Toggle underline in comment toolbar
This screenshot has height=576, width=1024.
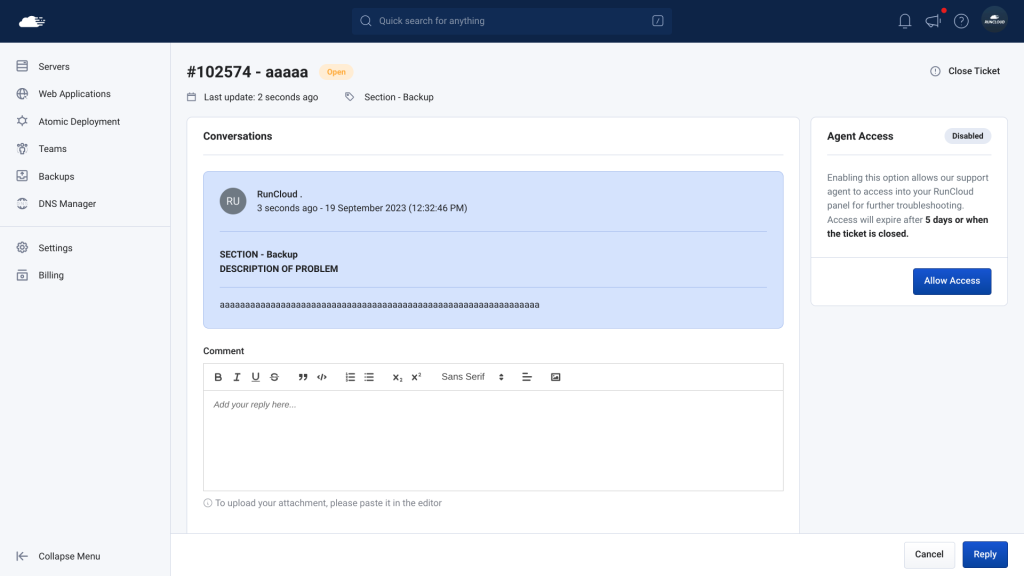pyautogui.click(x=255, y=377)
